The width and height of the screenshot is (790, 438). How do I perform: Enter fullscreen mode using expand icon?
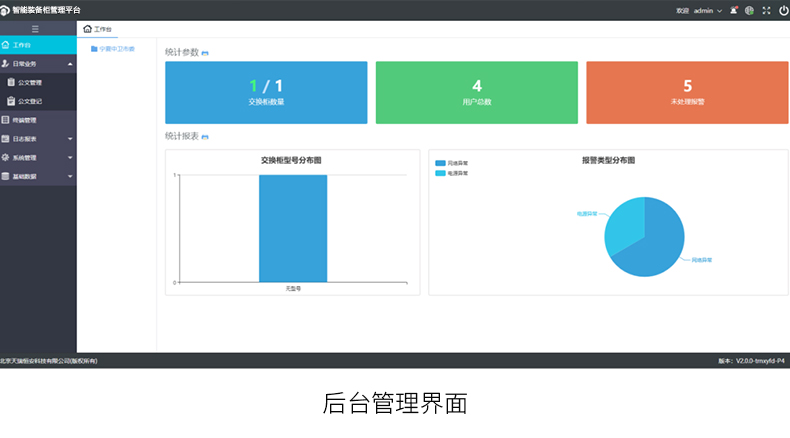[766, 10]
